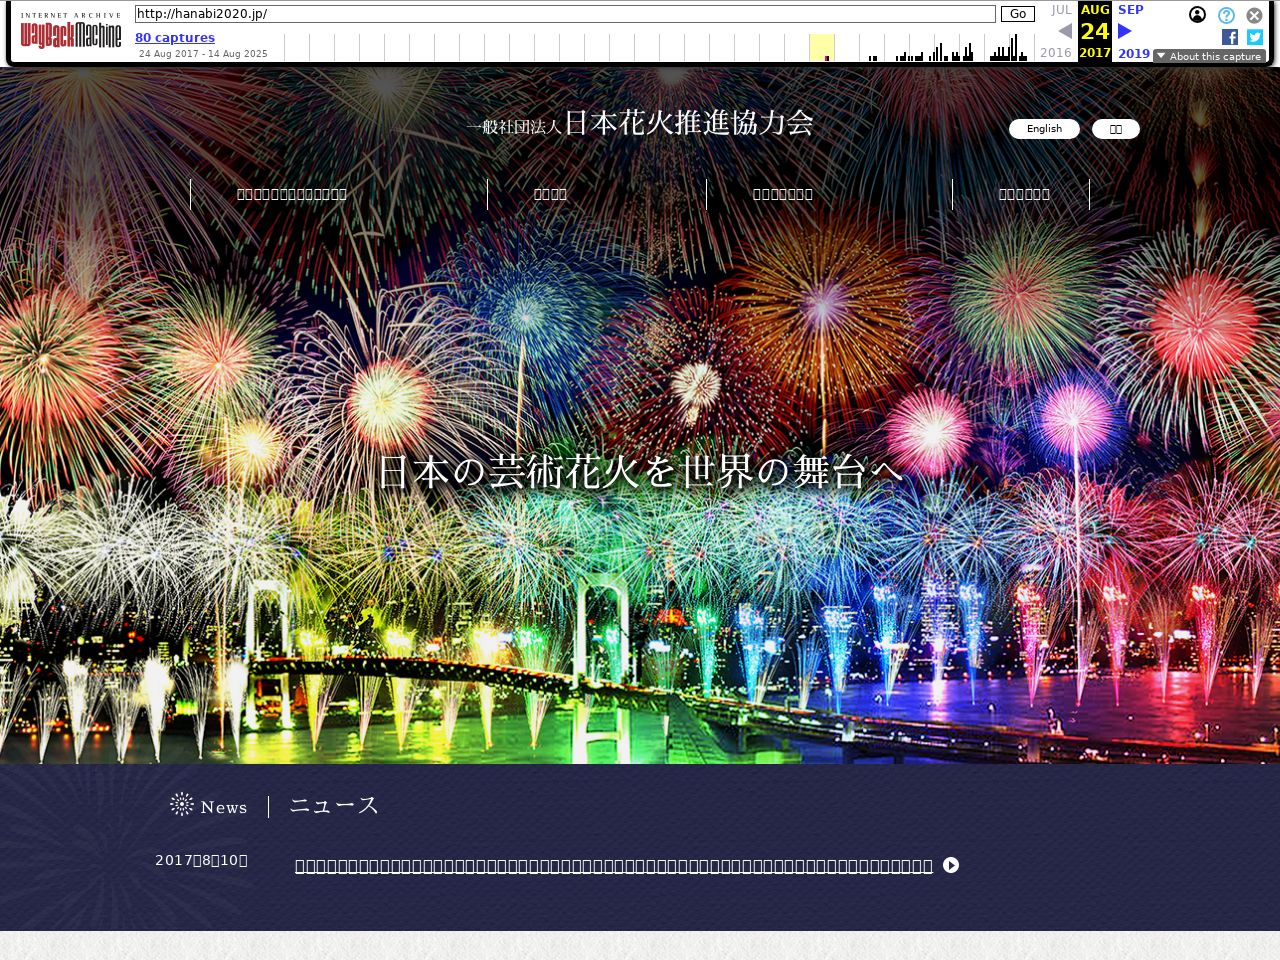This screenshot has height=960, width=1280.
Task: Go to the previous capture with the left arrow
Action: [x=1065, y=31]
